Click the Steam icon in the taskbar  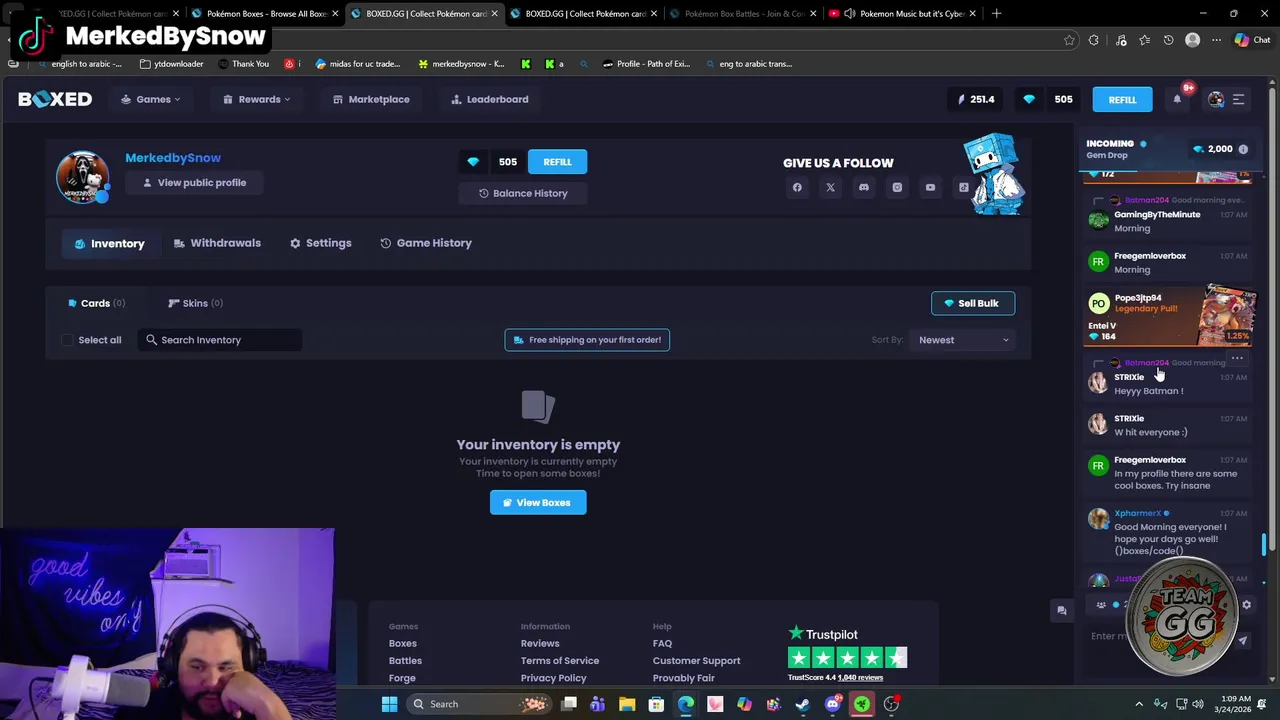[802, 704]
